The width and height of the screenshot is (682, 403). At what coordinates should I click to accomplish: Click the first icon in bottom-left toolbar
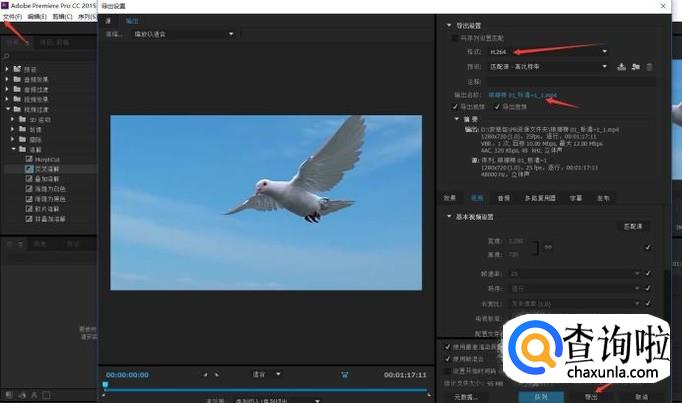coord(9,395)
